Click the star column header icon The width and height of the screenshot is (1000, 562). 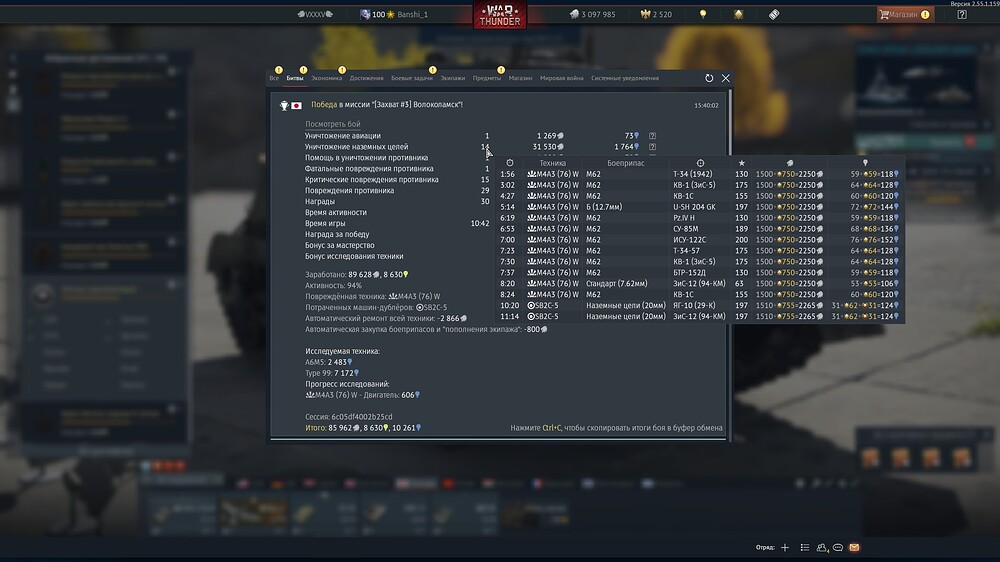tap(741, 163)
